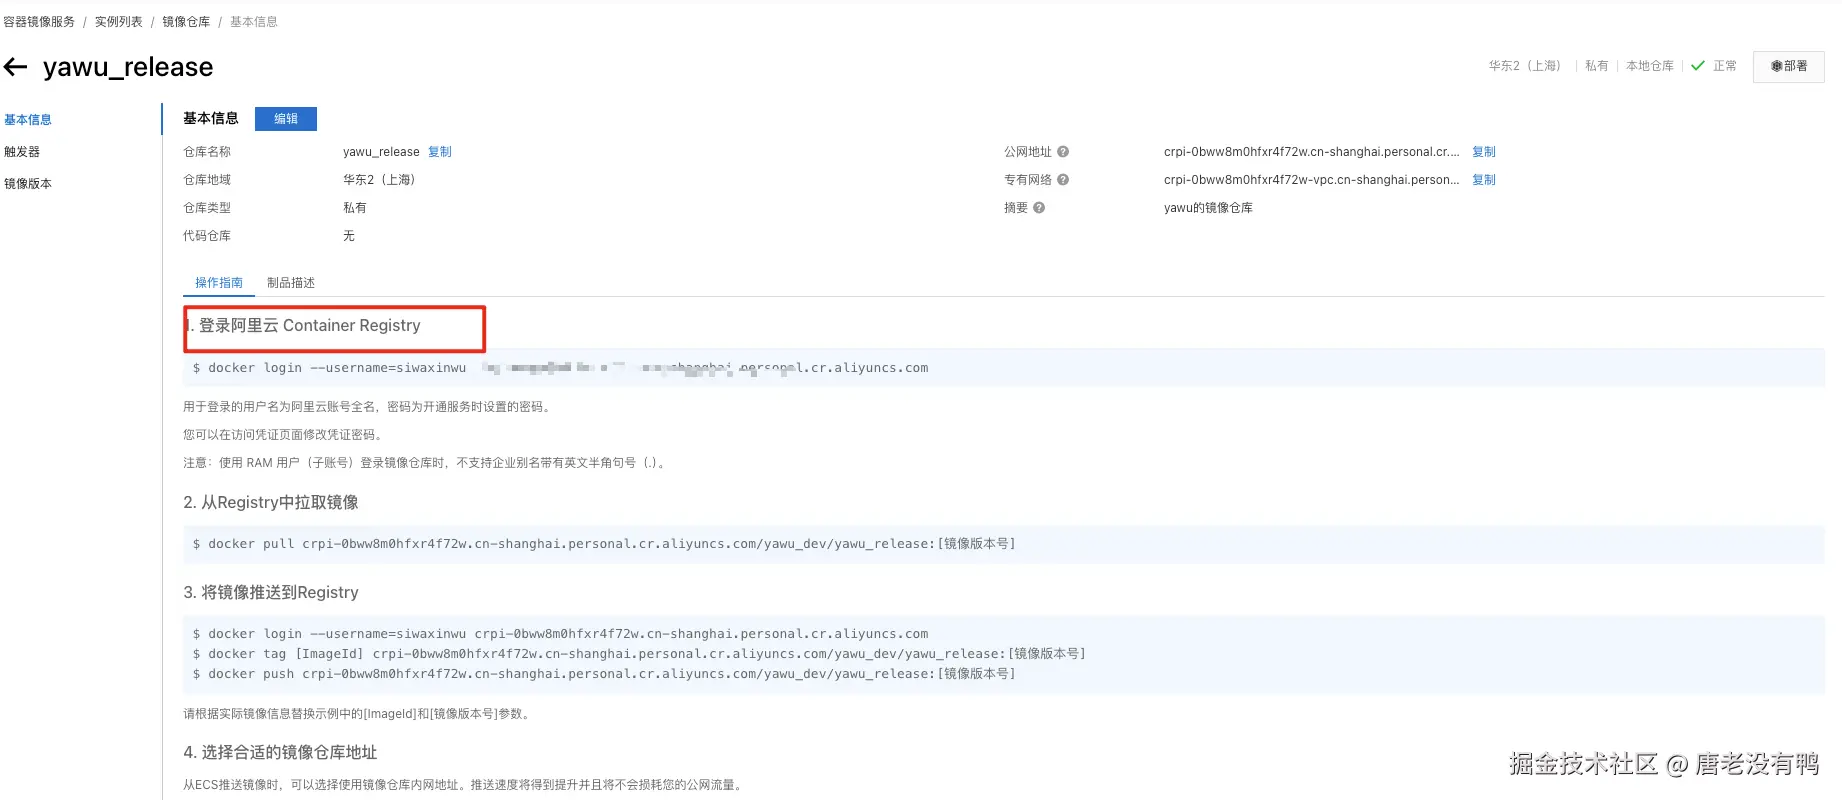Open 容器镜像服务 breadcrumb link
The width and height of the screenshot is (1842, 800).
39,22
